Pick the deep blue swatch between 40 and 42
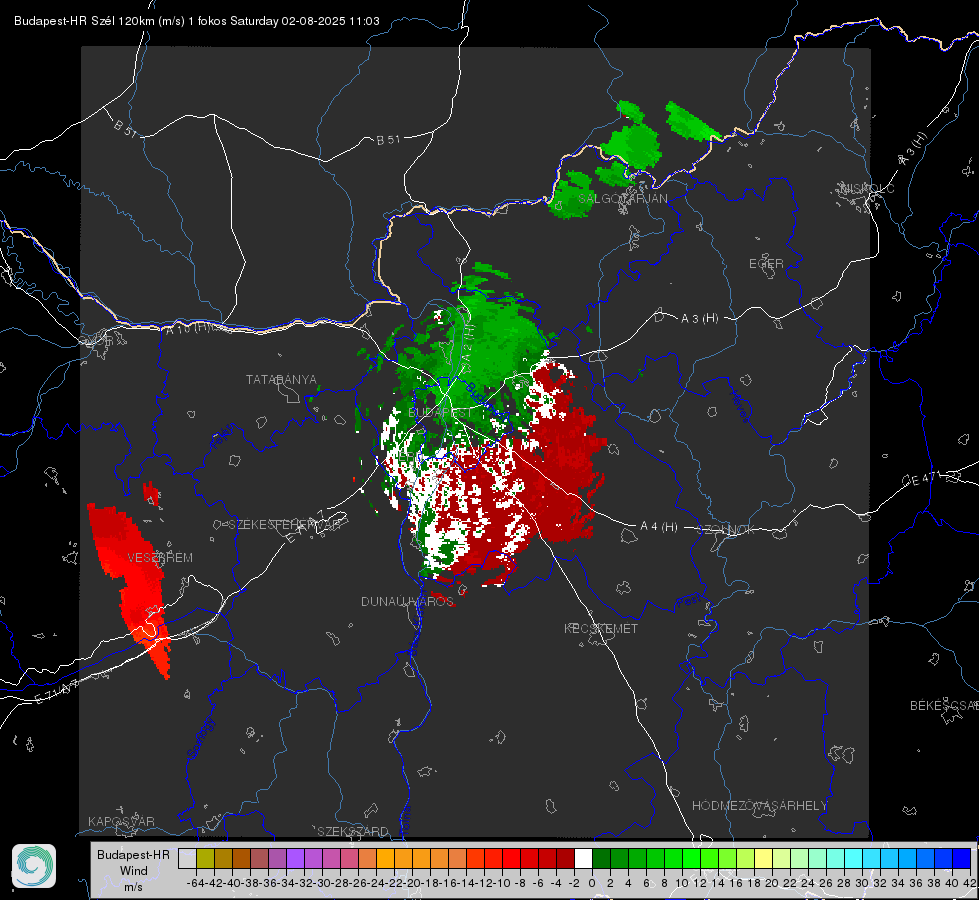979x900 pixels. pos(961,858)
